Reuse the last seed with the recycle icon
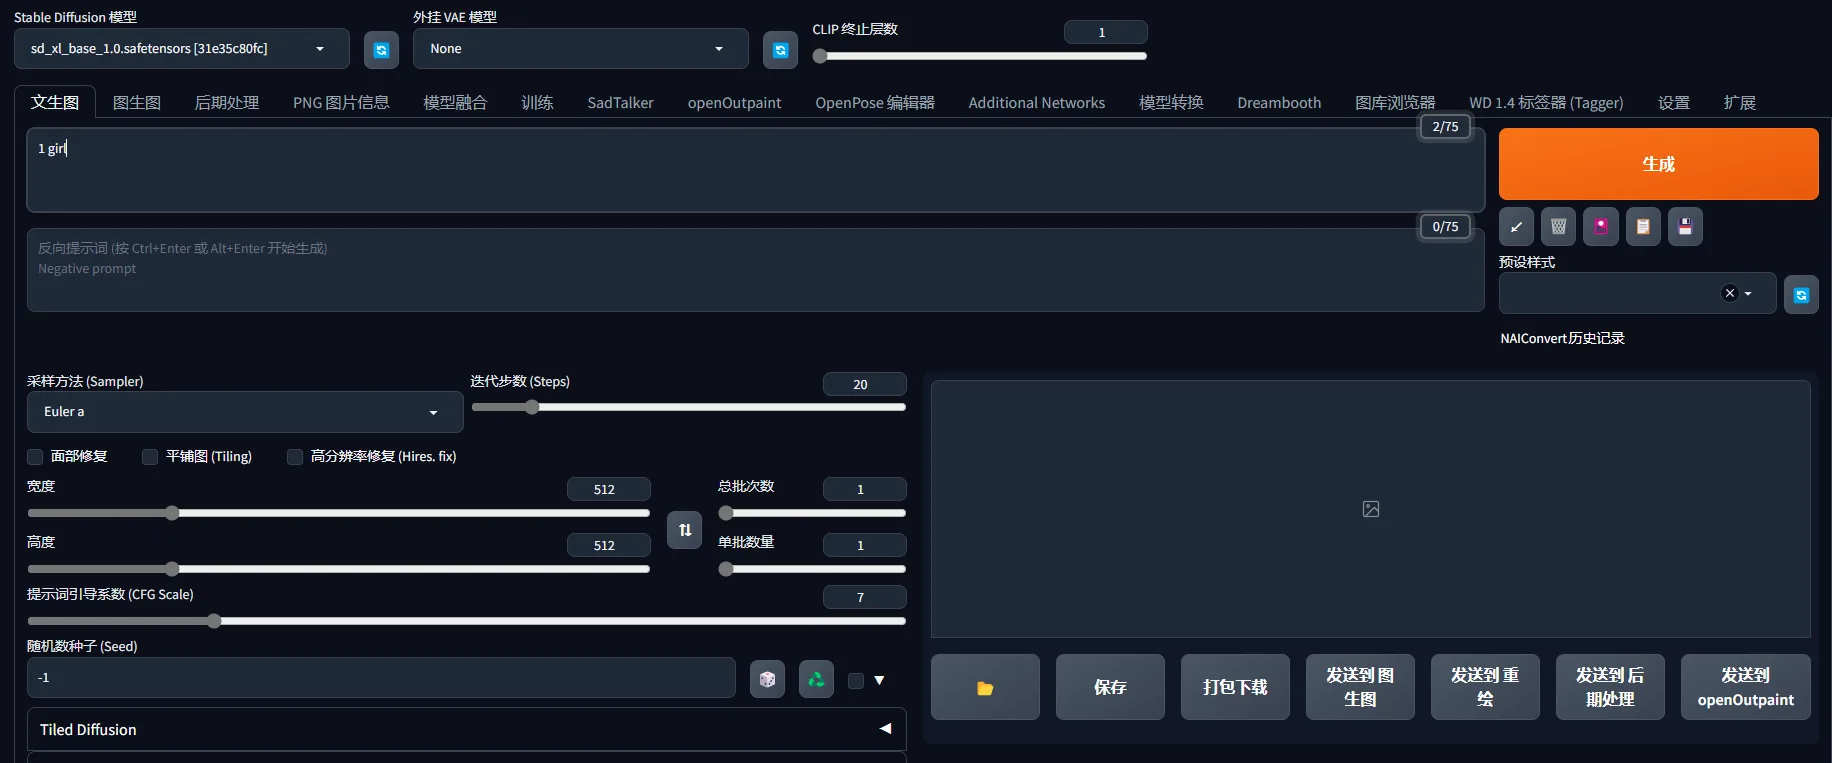The image size is (1832, 763). (x=816, y=680)
